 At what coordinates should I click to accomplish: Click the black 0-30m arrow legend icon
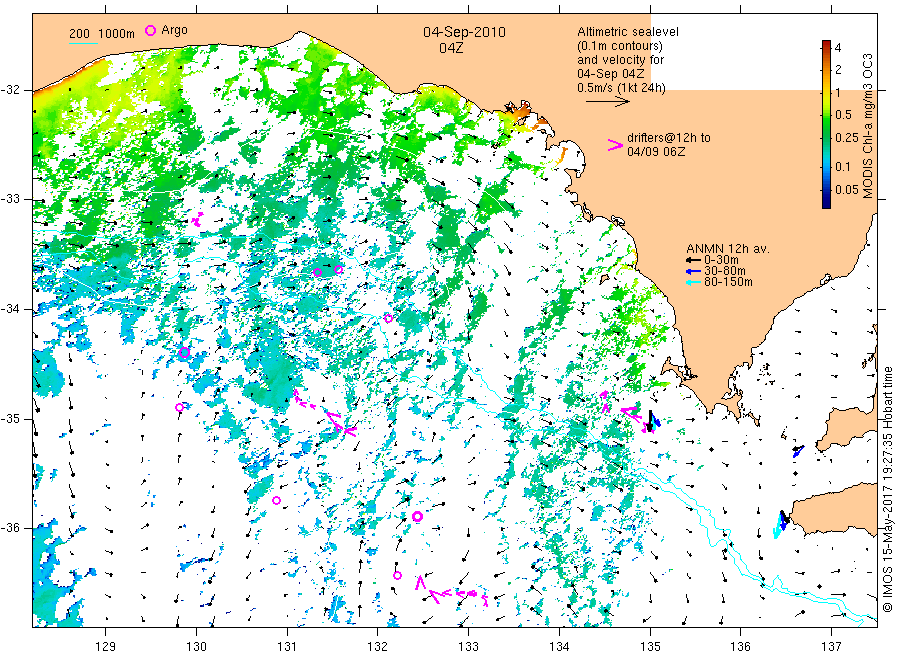[x=693, y=261]
